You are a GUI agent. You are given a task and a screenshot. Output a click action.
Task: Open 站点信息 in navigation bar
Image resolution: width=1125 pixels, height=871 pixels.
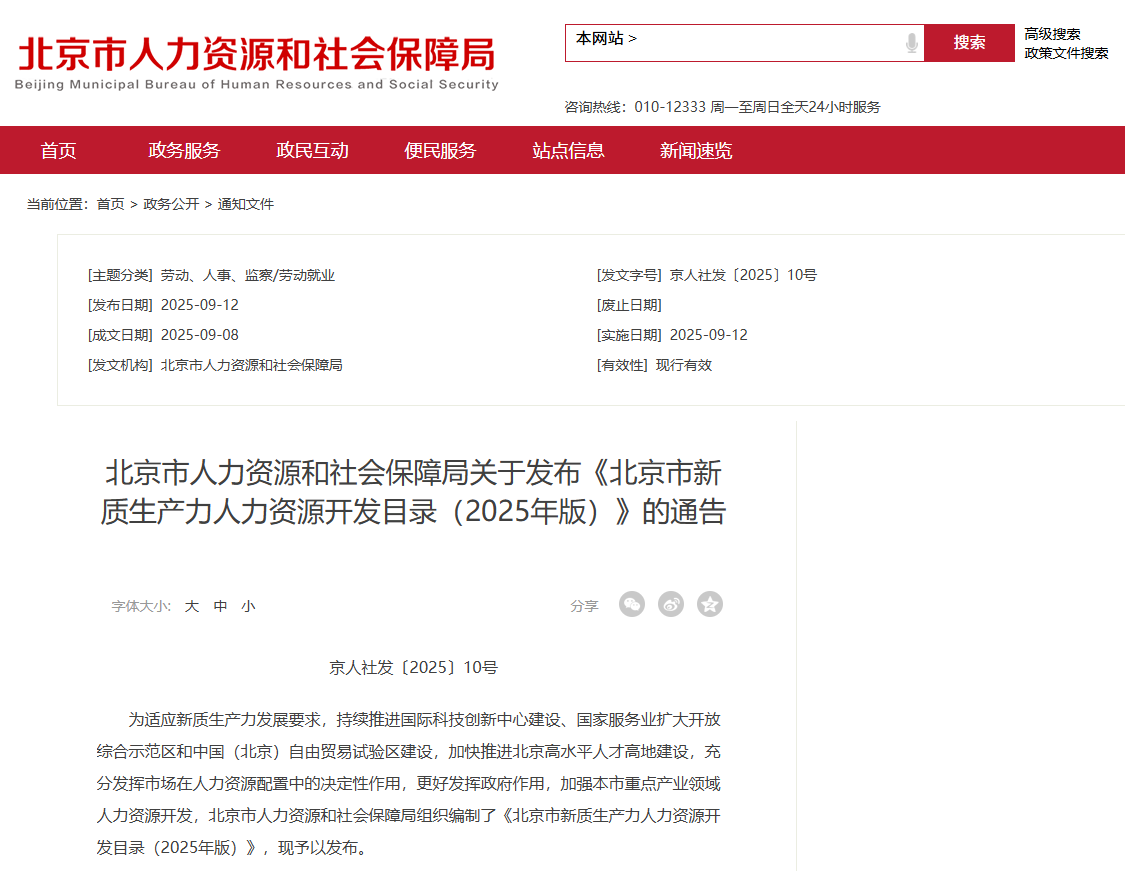(568, 151)
